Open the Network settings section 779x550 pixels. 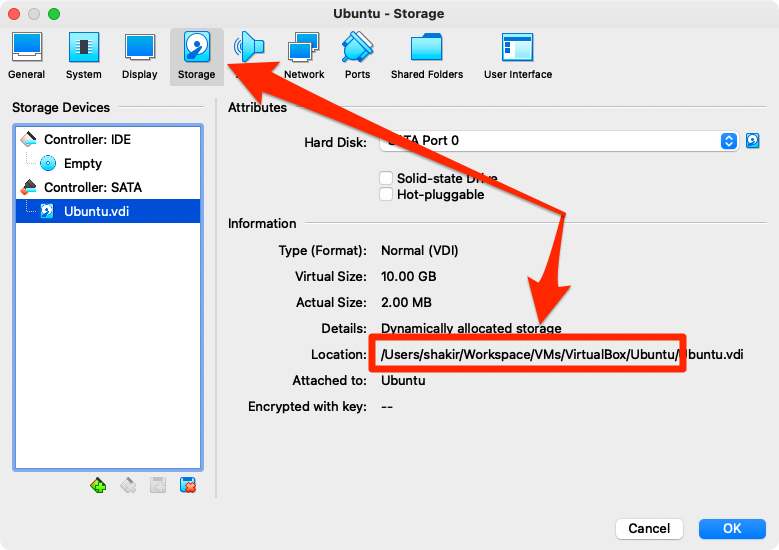304,56
